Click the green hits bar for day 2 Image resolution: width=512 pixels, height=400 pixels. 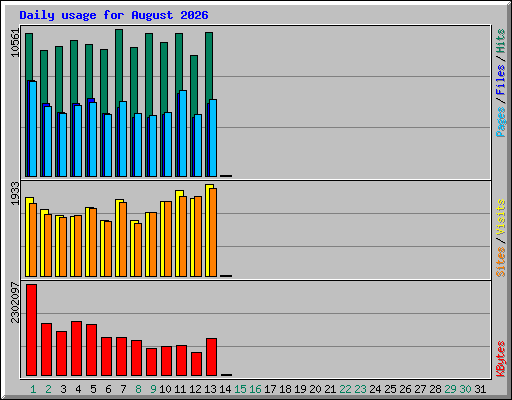click(44, 77)
